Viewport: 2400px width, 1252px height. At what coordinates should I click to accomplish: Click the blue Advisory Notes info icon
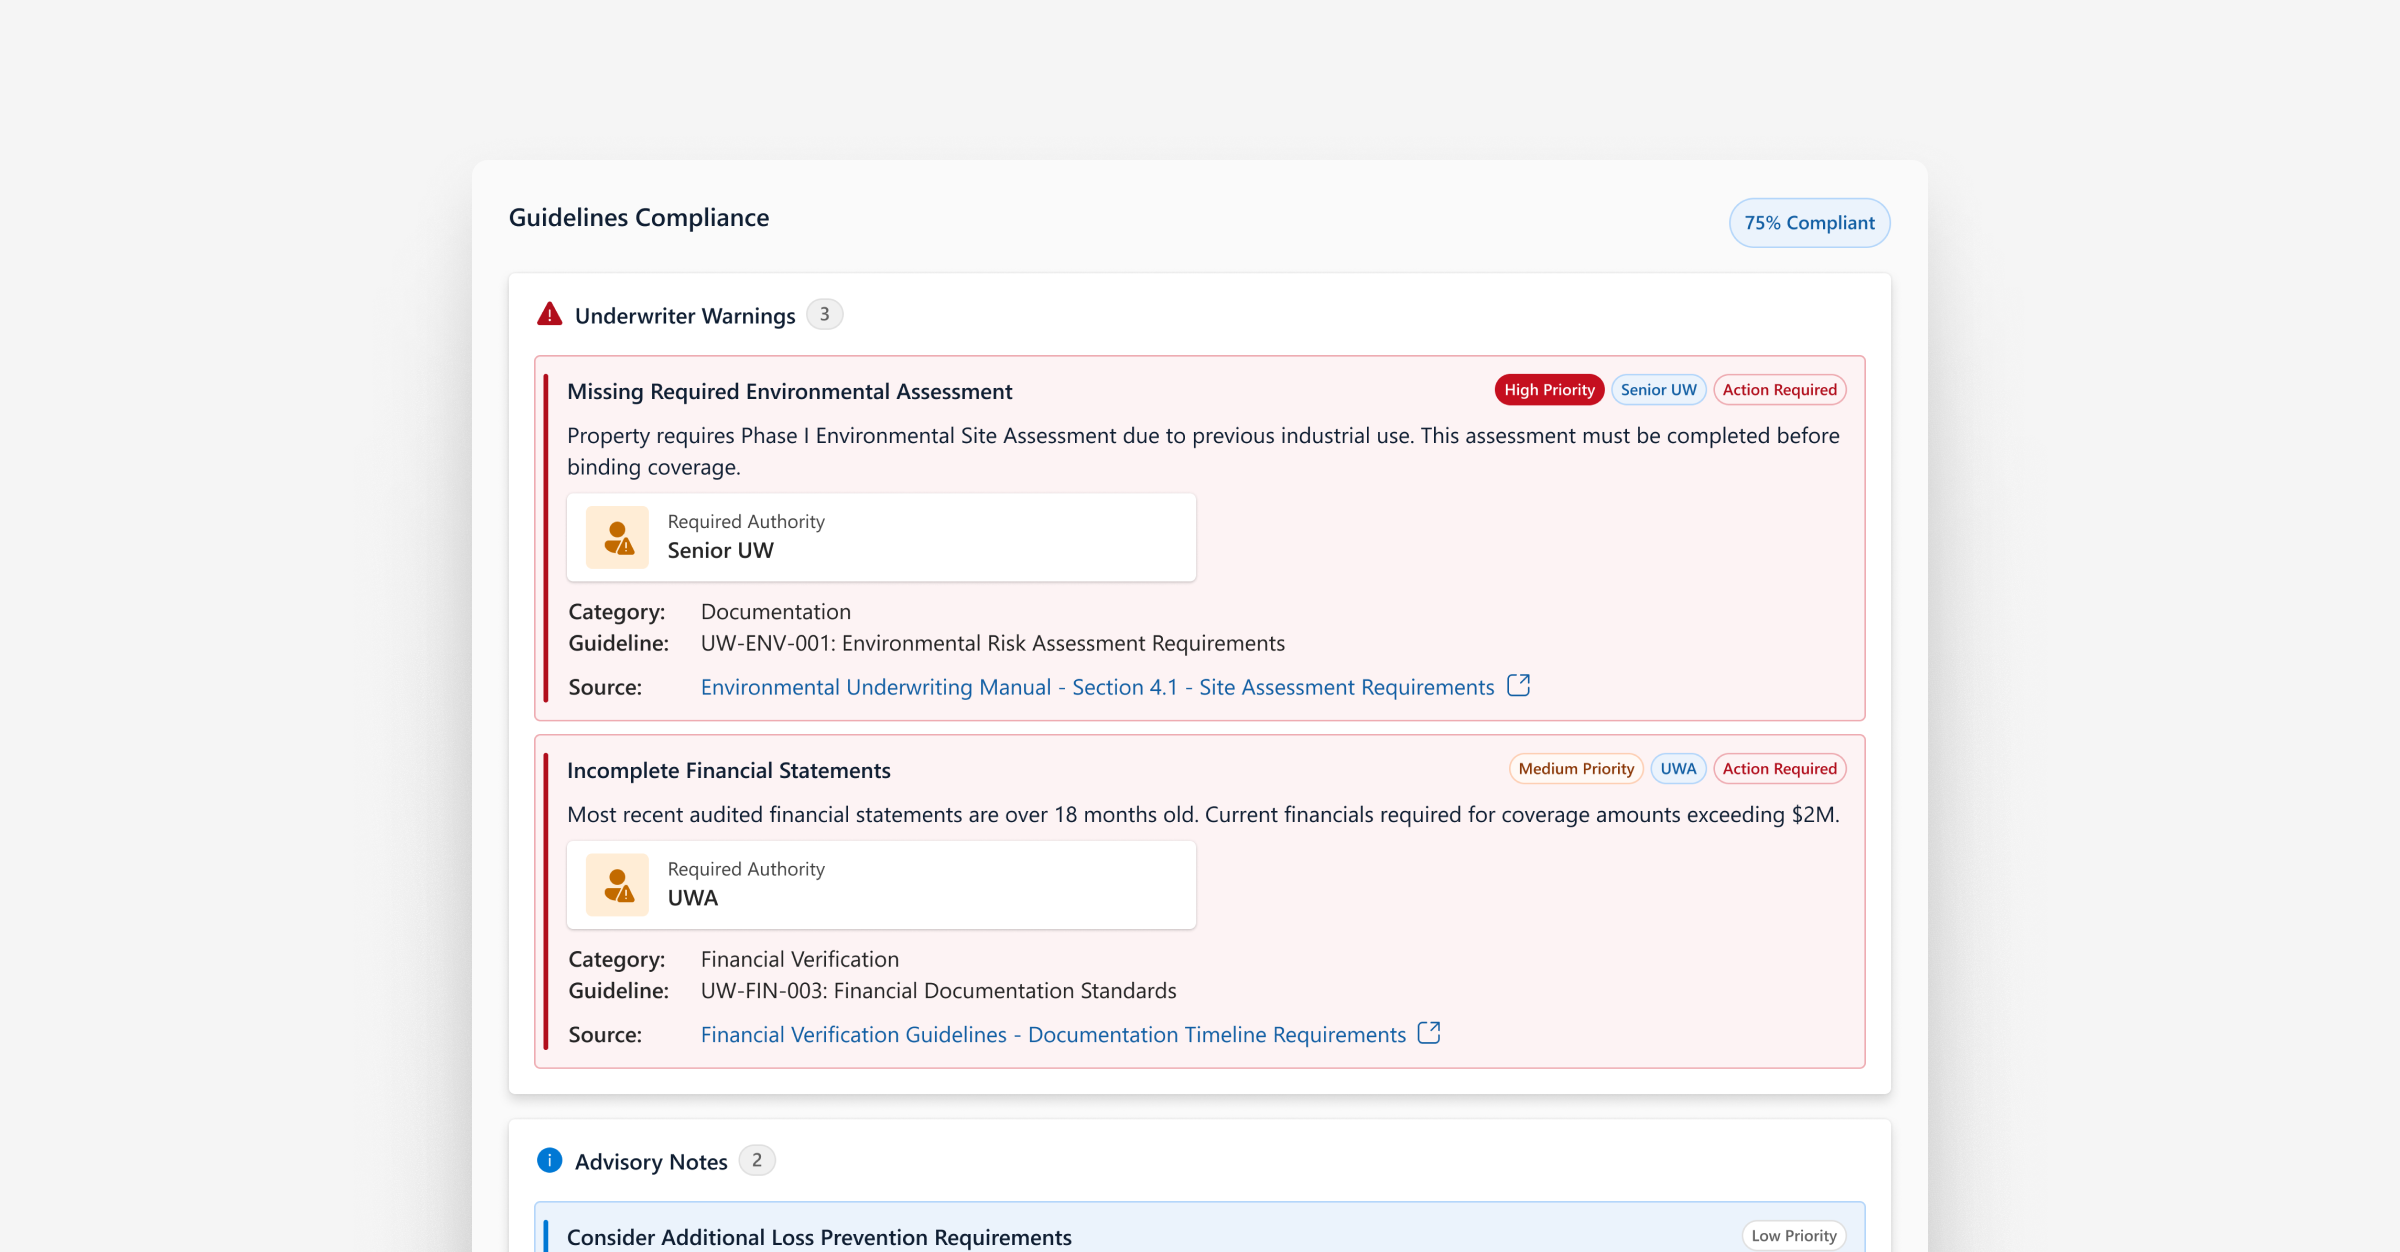(x=549, y=1160)
